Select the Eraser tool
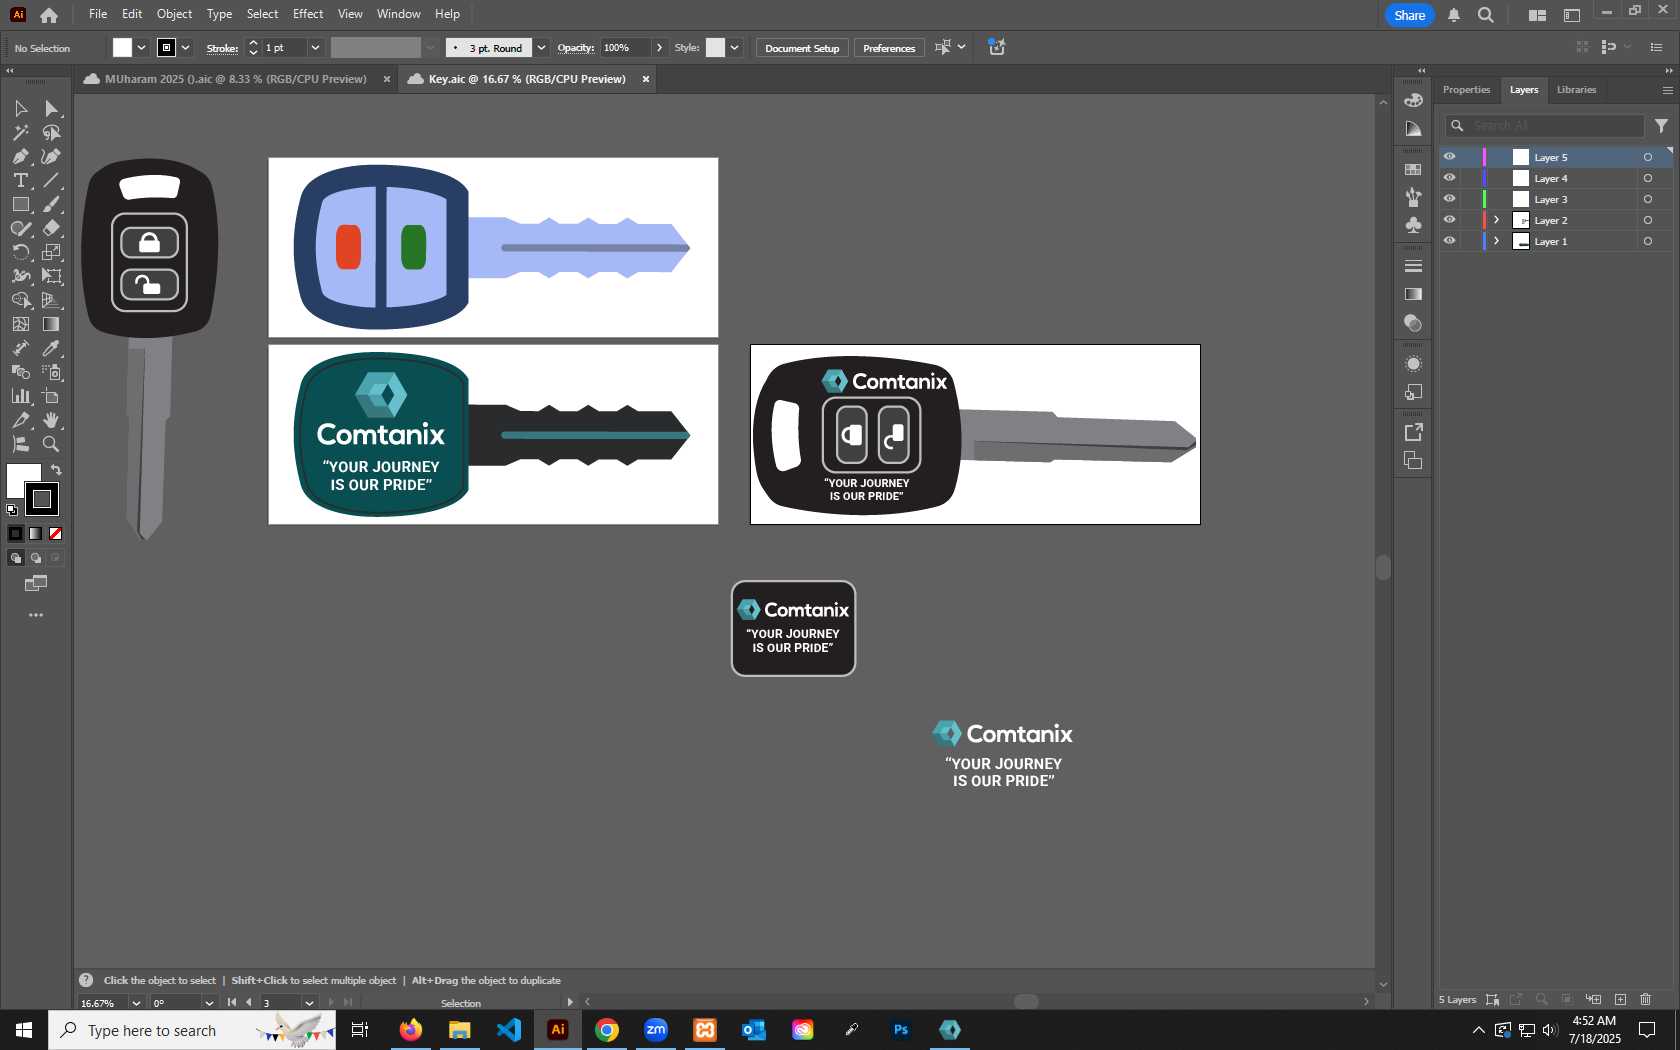Screen dimensions: 1680x1050 coord(51,228)
